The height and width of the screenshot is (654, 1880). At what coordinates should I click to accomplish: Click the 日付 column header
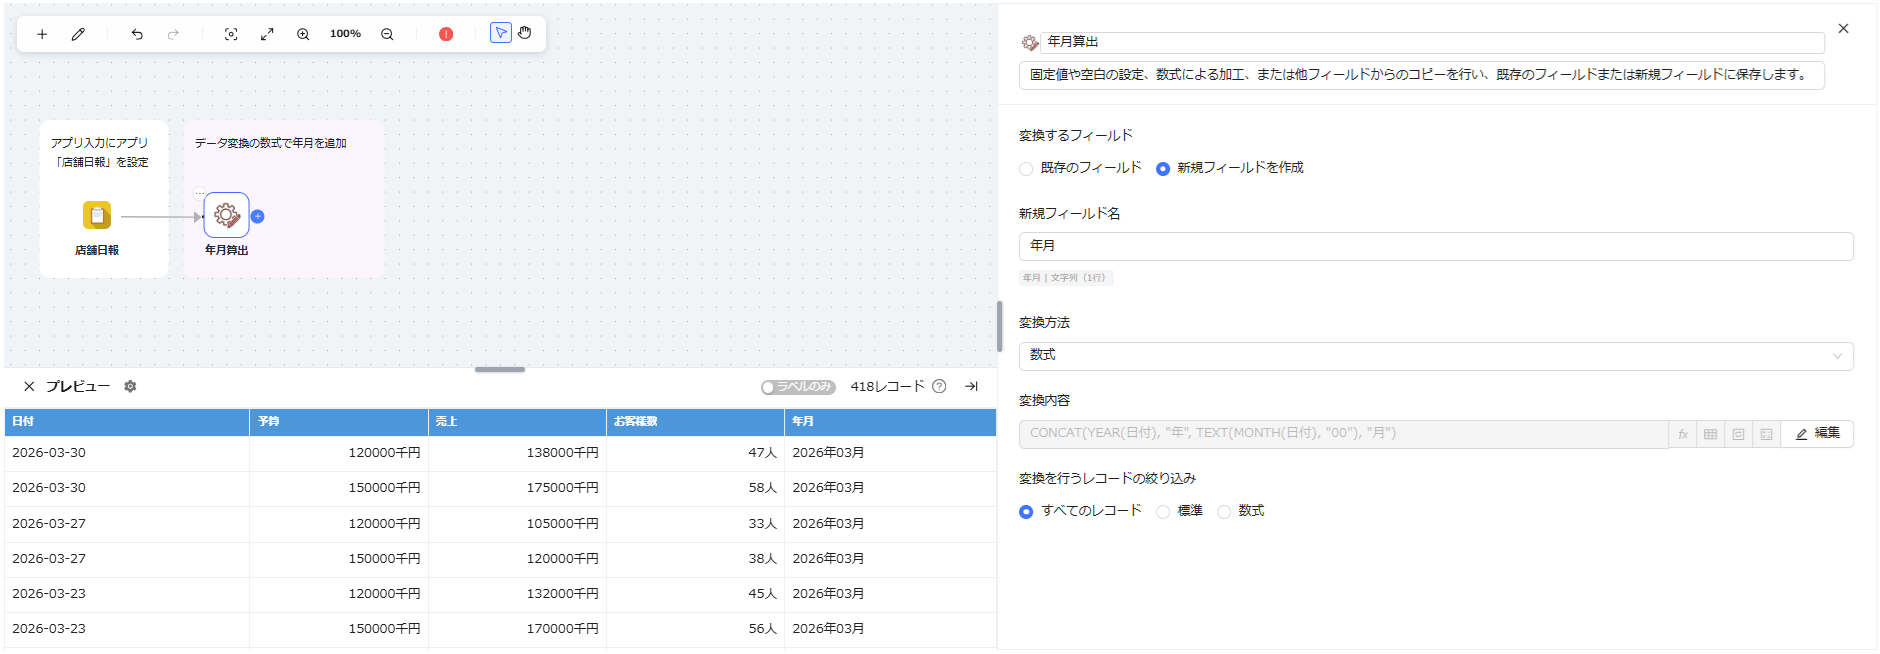(127, 422)
